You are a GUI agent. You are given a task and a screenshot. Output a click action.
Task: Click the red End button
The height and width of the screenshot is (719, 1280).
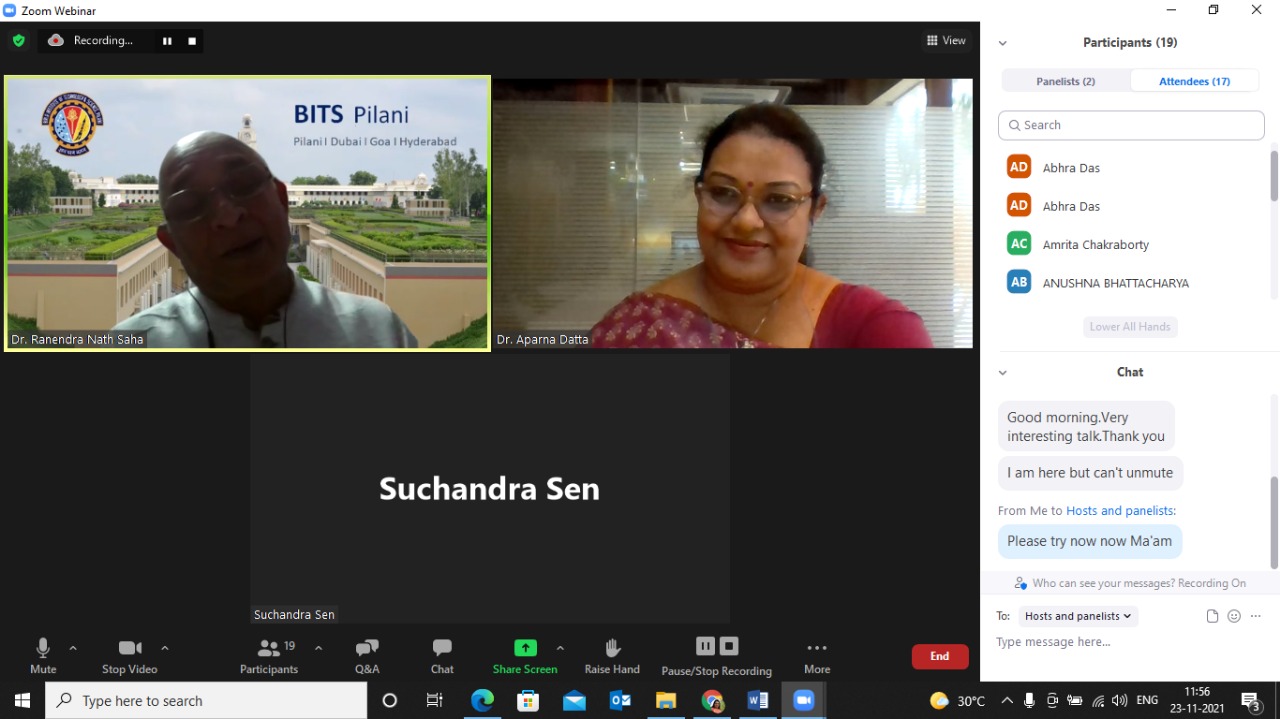click(940, 656)
